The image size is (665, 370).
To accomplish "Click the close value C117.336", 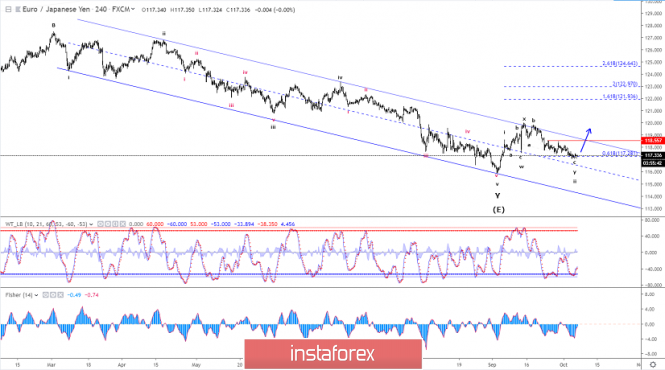I will click(x=238, y=10).
